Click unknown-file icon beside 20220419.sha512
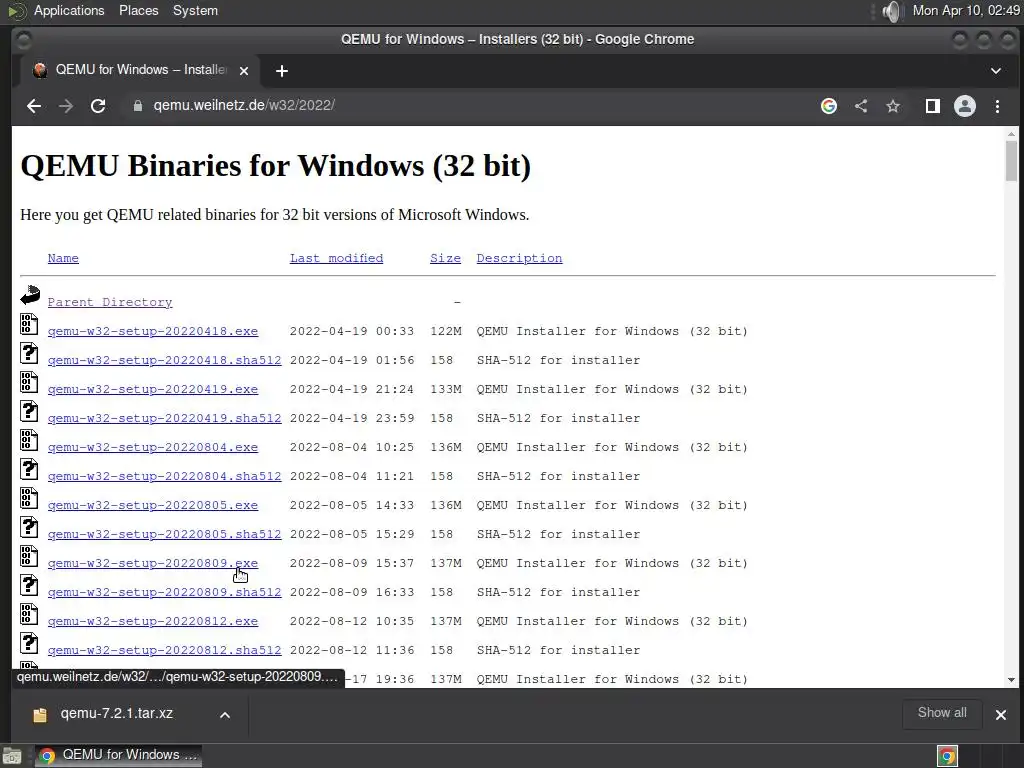Viewport: 1024px width, 768px height. pos(29,411)
